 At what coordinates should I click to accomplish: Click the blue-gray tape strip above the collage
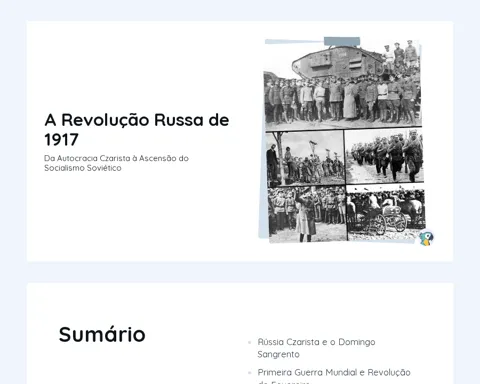pos(342,41)
